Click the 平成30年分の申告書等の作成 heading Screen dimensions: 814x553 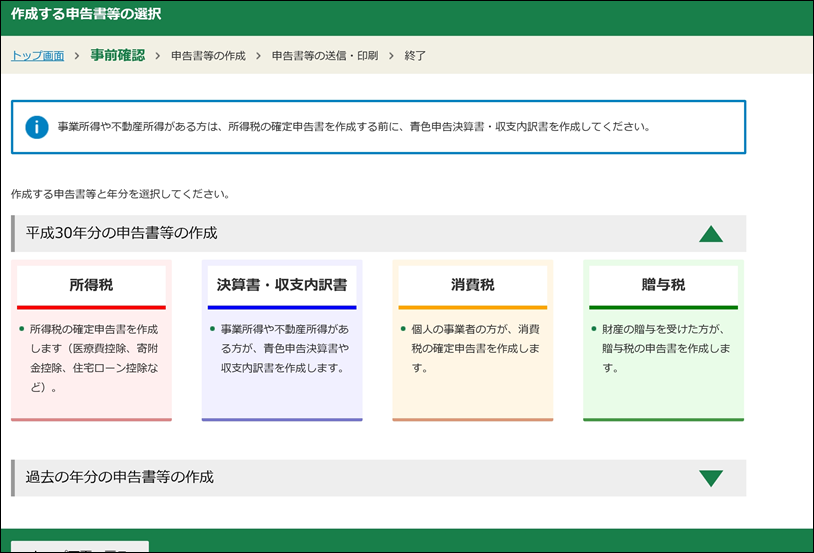[121, 233]
